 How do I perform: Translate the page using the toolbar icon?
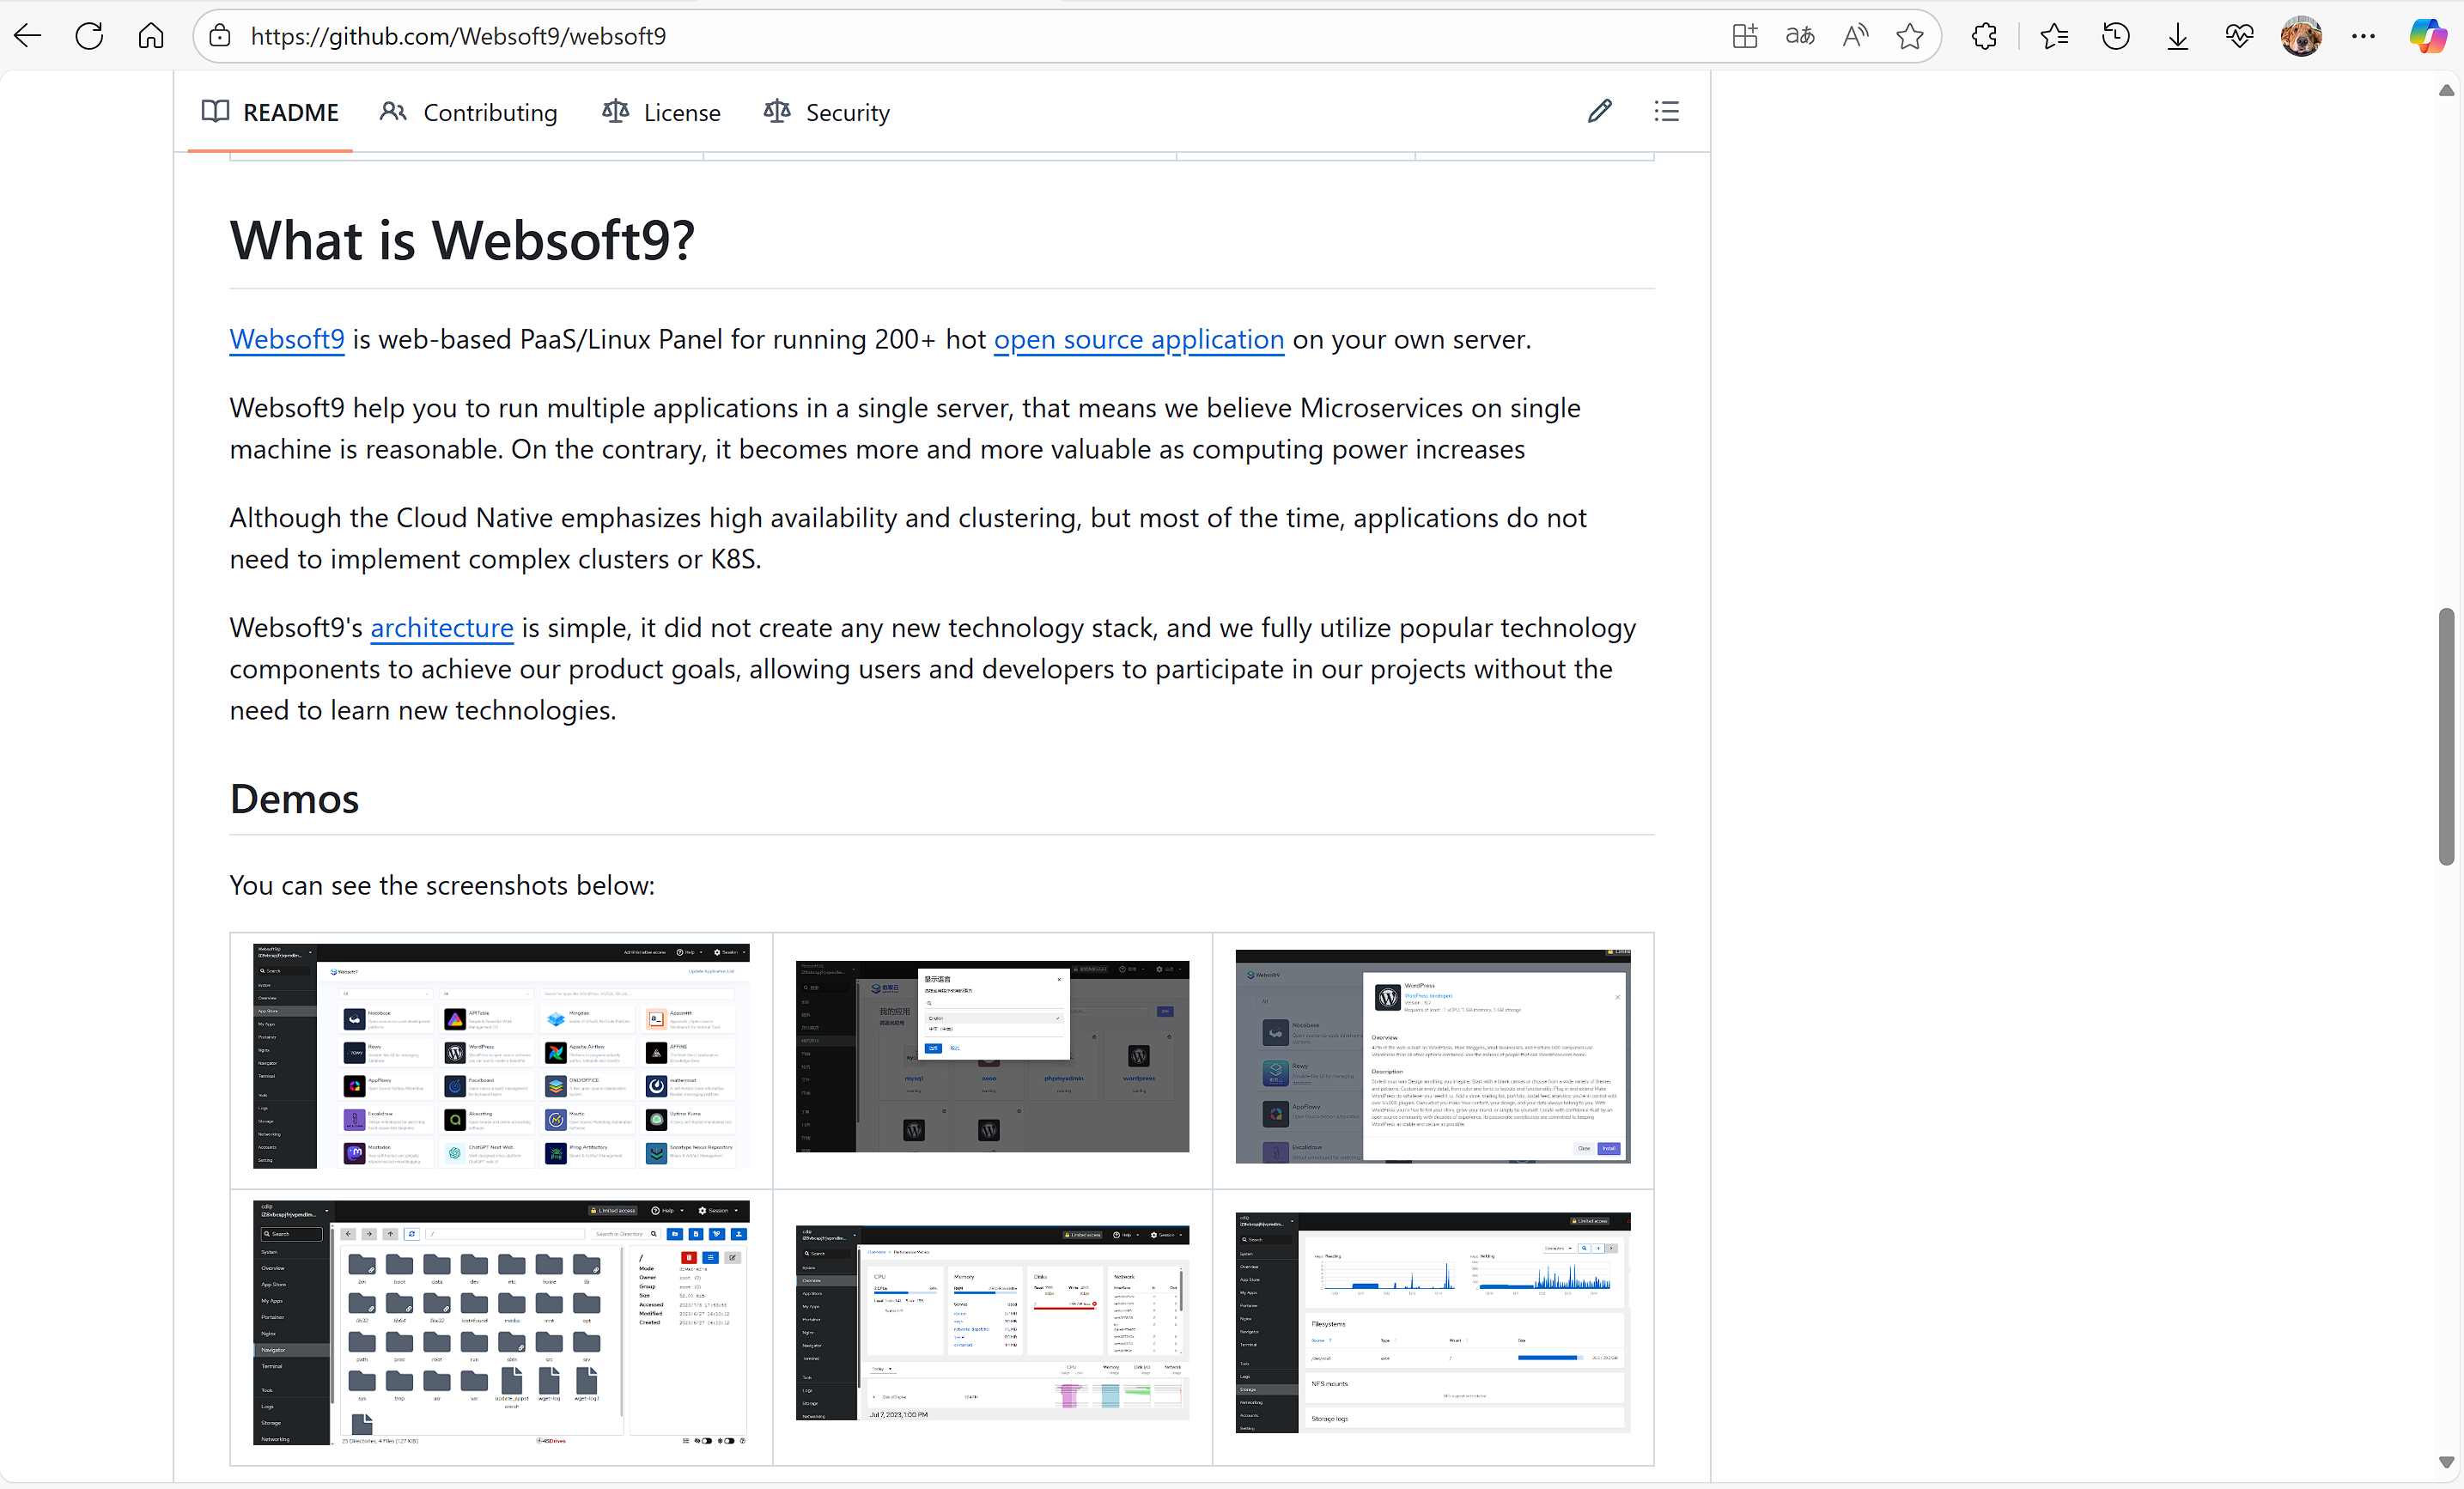pos(1799,36)
